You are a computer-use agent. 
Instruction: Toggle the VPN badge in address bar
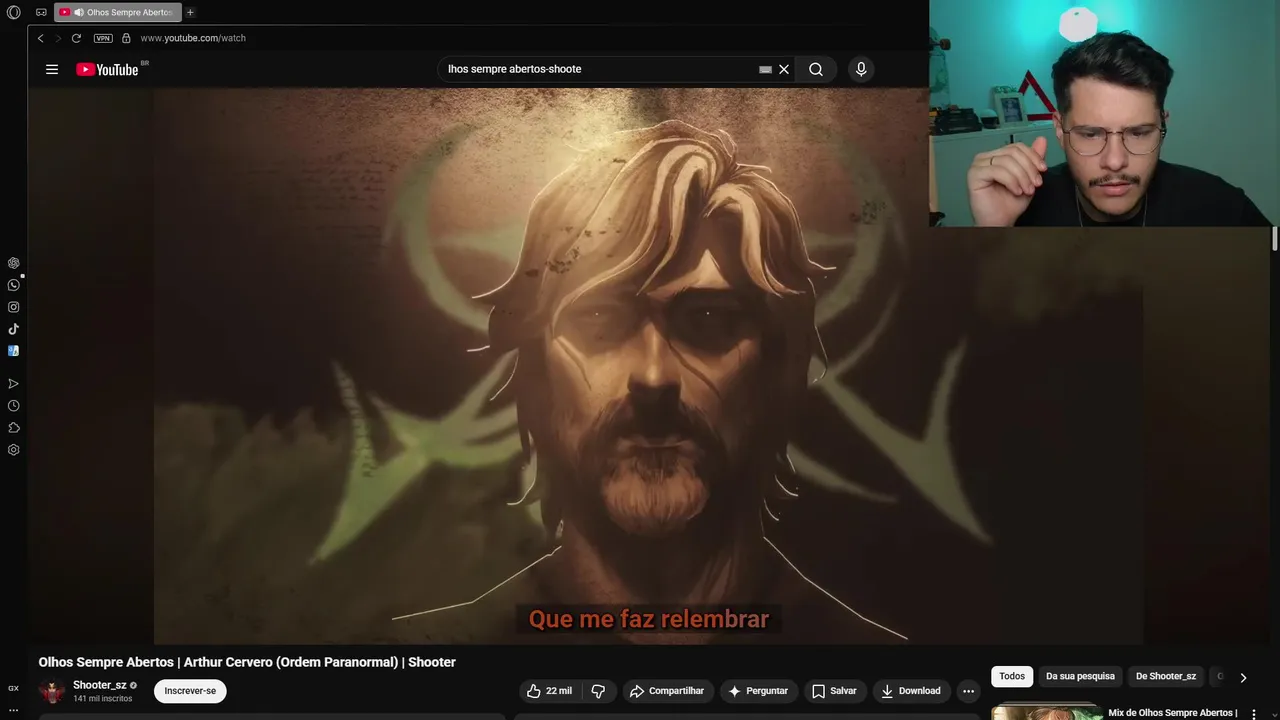(103, 38)
